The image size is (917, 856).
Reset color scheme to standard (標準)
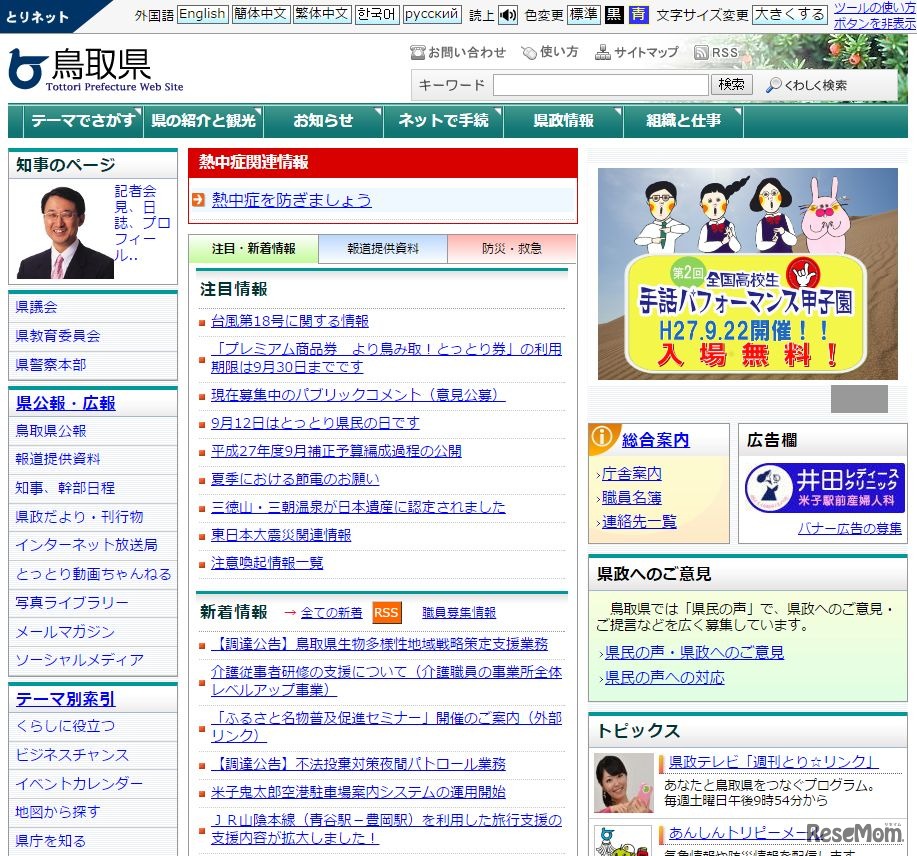coord(583,15)
